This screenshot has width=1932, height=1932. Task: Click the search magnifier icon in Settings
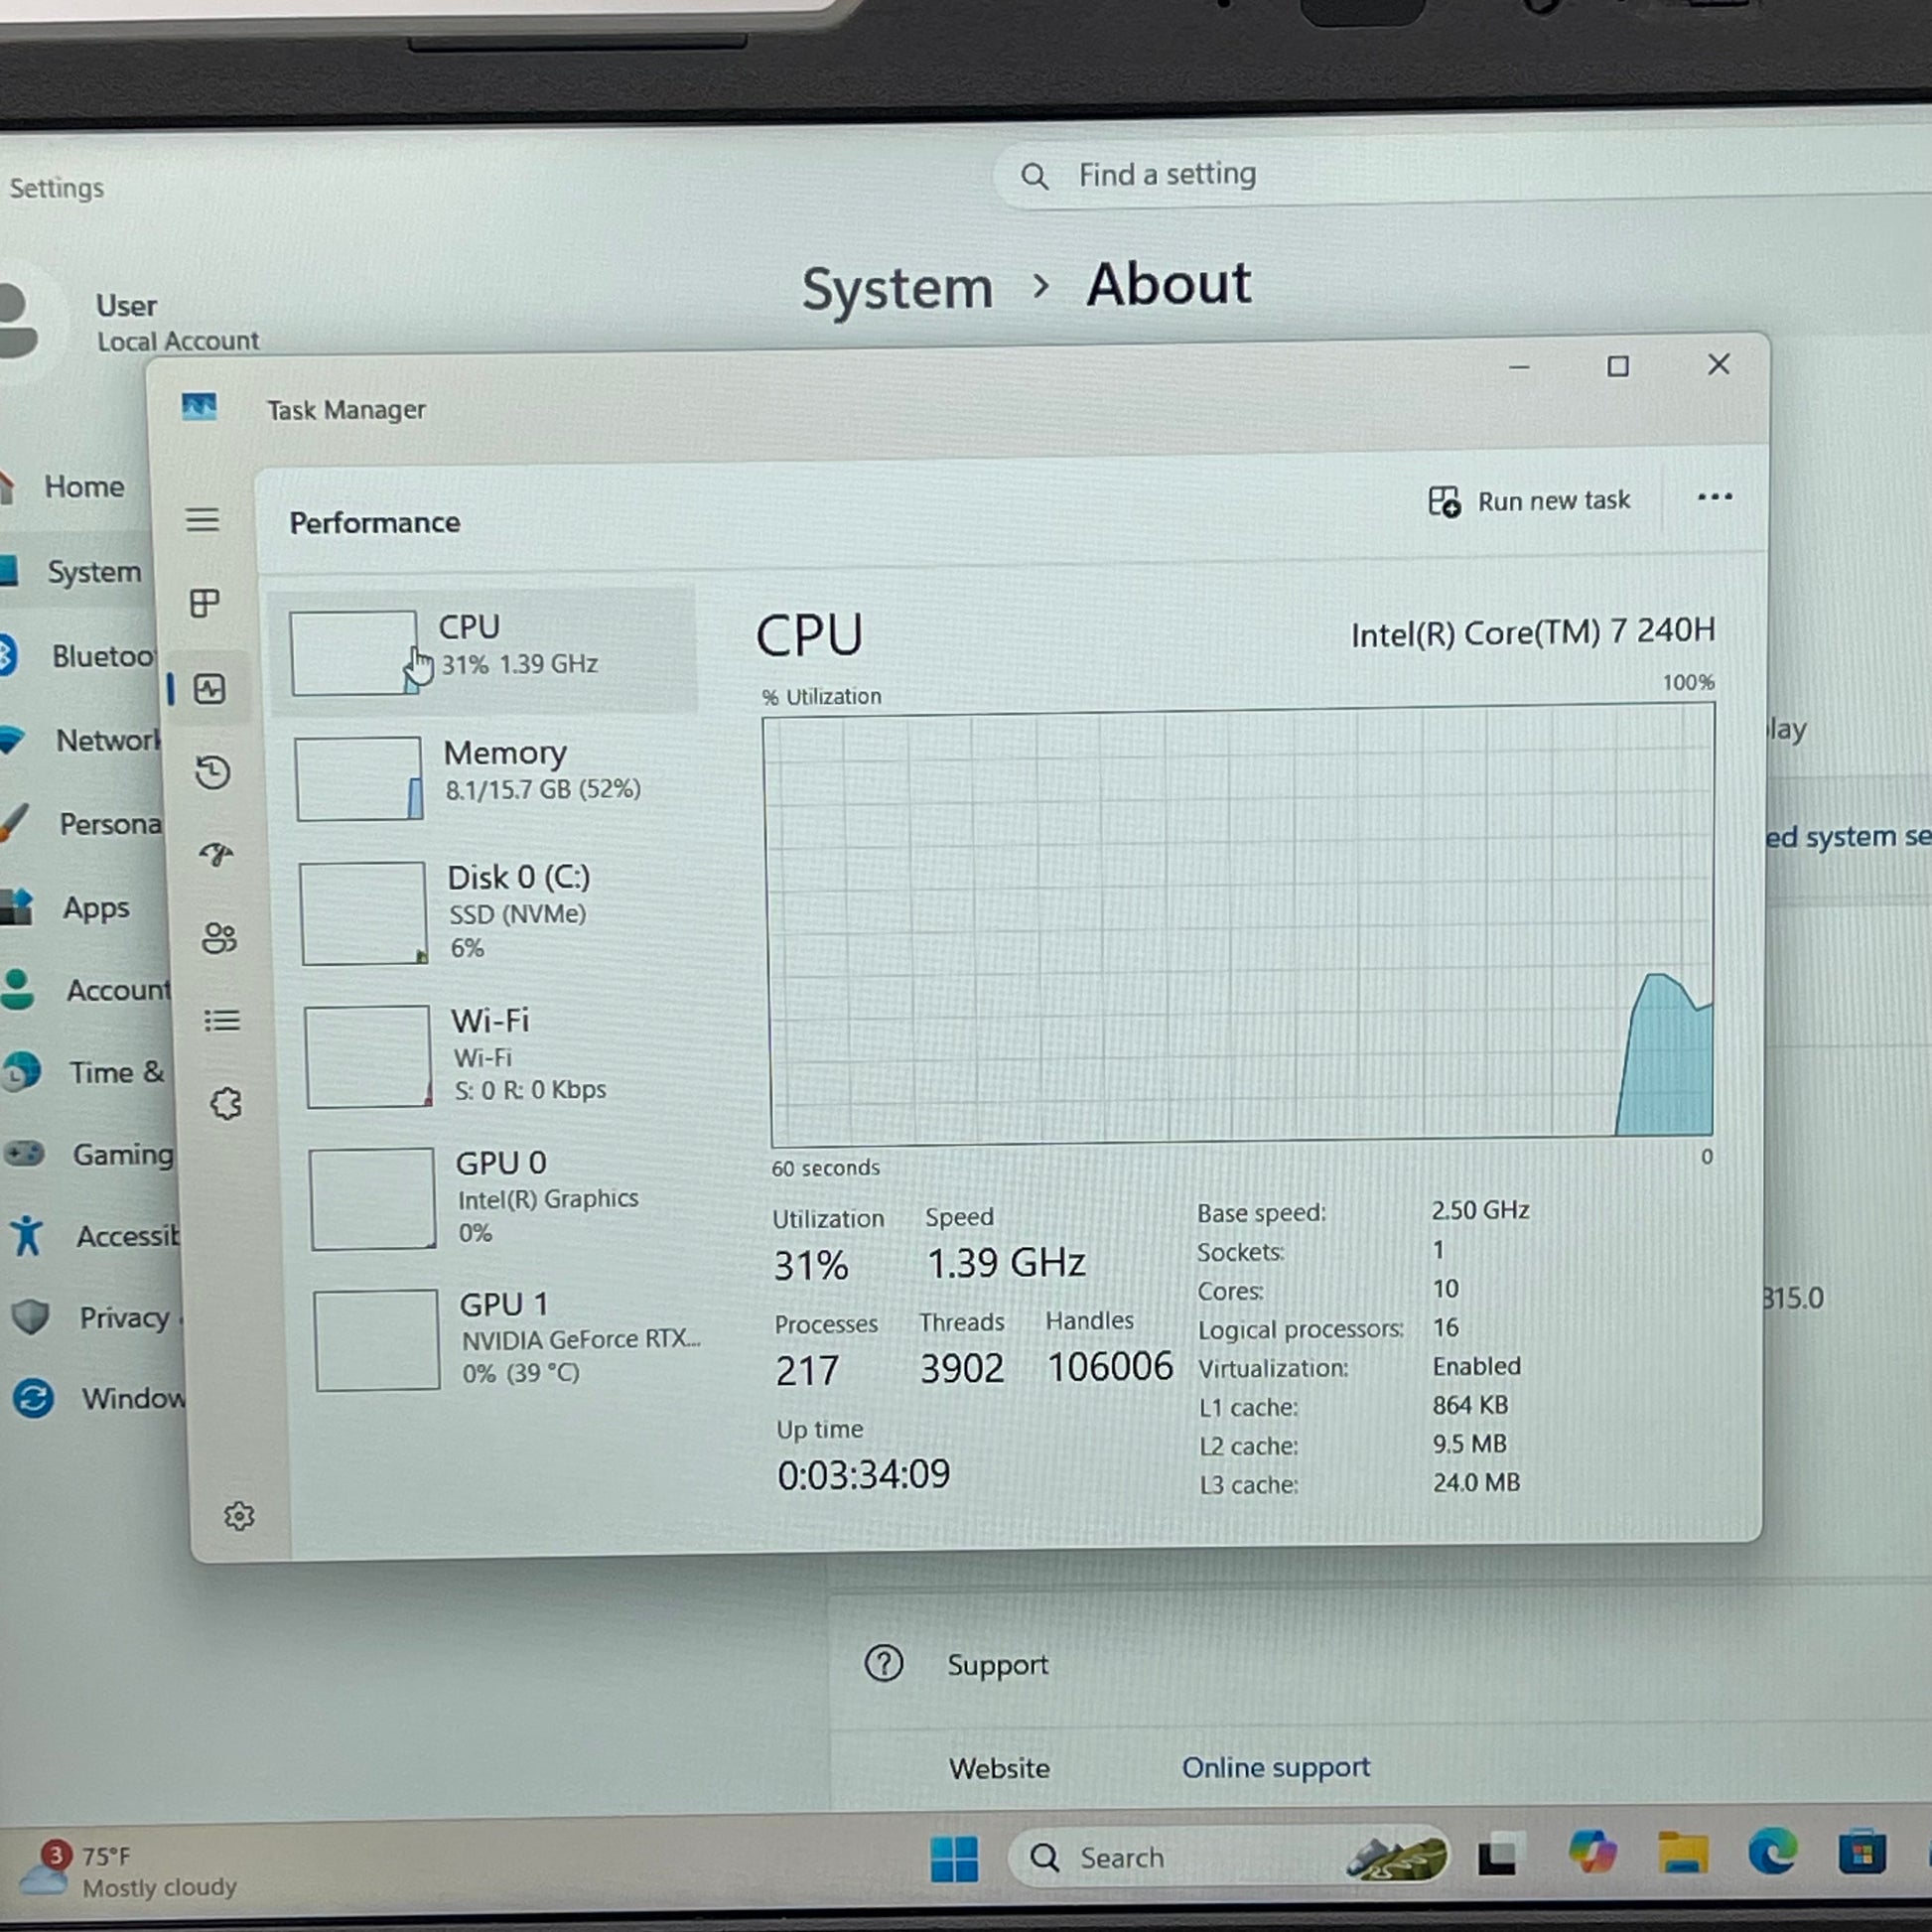coord(1034,177)
